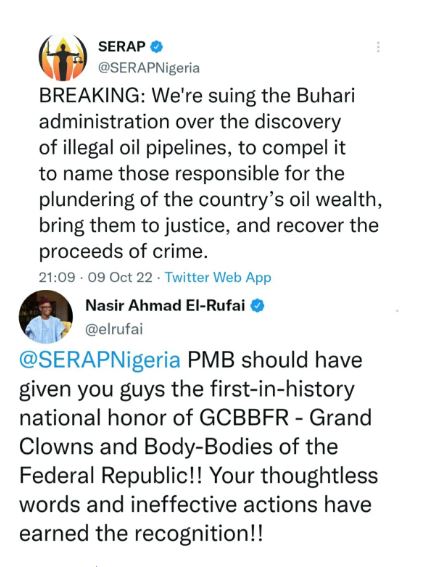
Task: Open the 21:09 timestamp of SERAP's tweet
Action: coord(57,277)
